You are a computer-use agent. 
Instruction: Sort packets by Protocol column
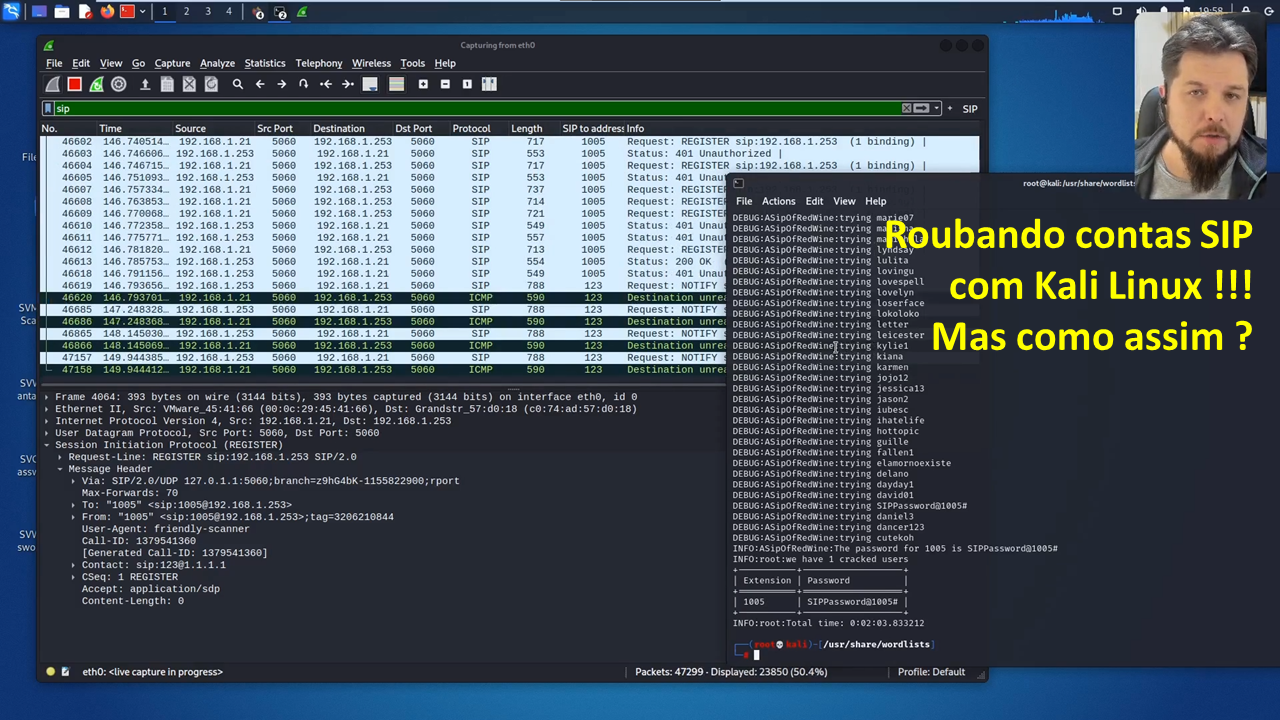(471, 128)
